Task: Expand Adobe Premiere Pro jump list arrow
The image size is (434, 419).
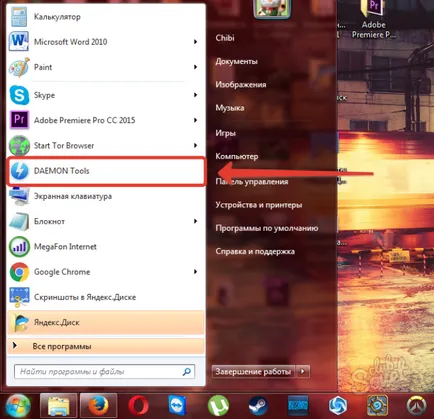Action: pyautogui.click(x=195, y=120)
